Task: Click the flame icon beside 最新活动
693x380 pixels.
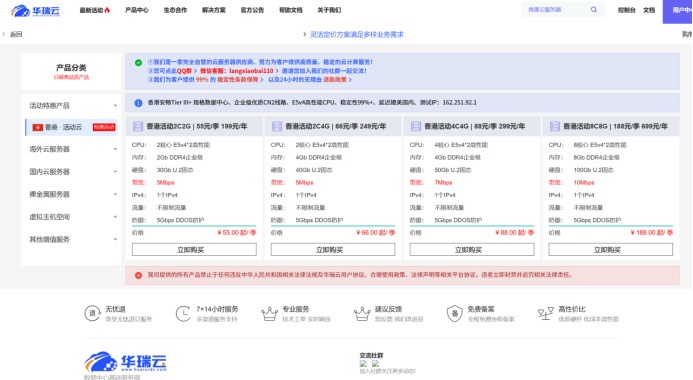Action: coord(107,10)
